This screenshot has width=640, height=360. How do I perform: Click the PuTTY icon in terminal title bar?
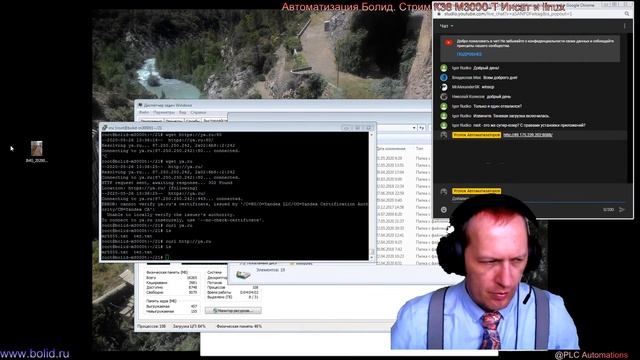point(104,128)
